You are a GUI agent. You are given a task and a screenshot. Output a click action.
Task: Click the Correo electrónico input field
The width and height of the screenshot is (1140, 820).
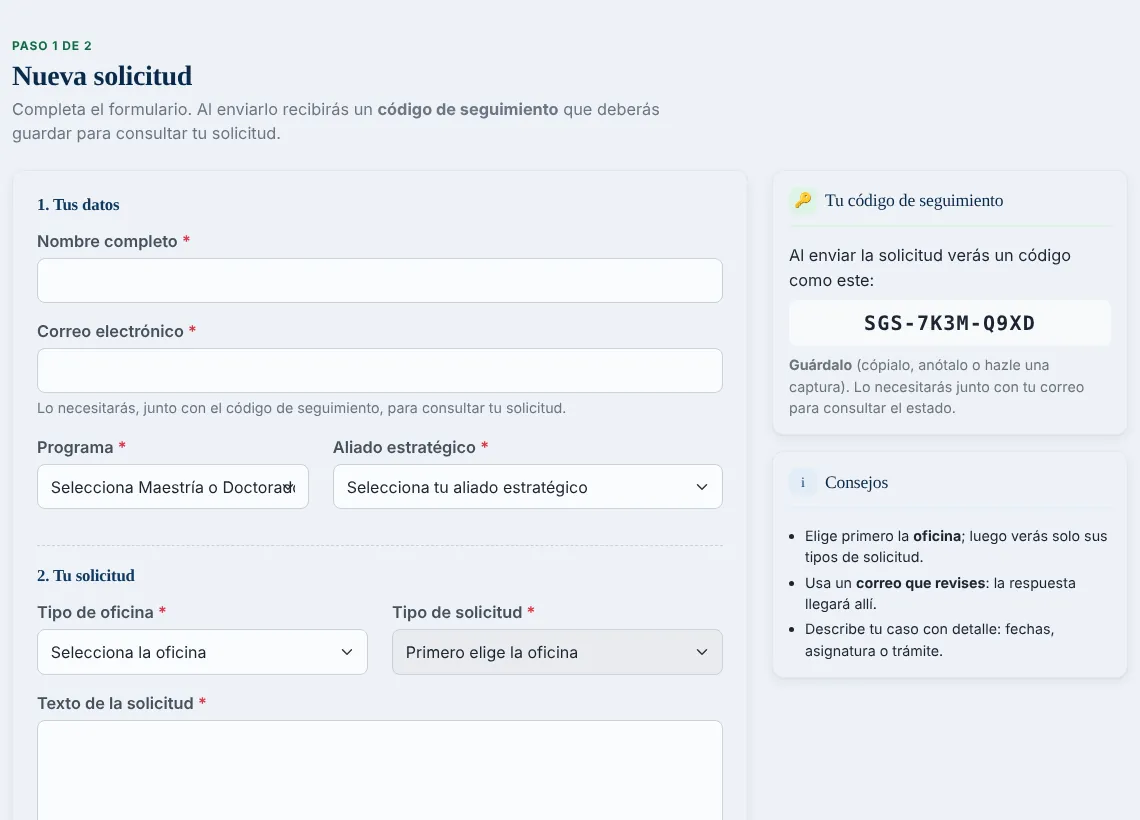coord(380,371)
